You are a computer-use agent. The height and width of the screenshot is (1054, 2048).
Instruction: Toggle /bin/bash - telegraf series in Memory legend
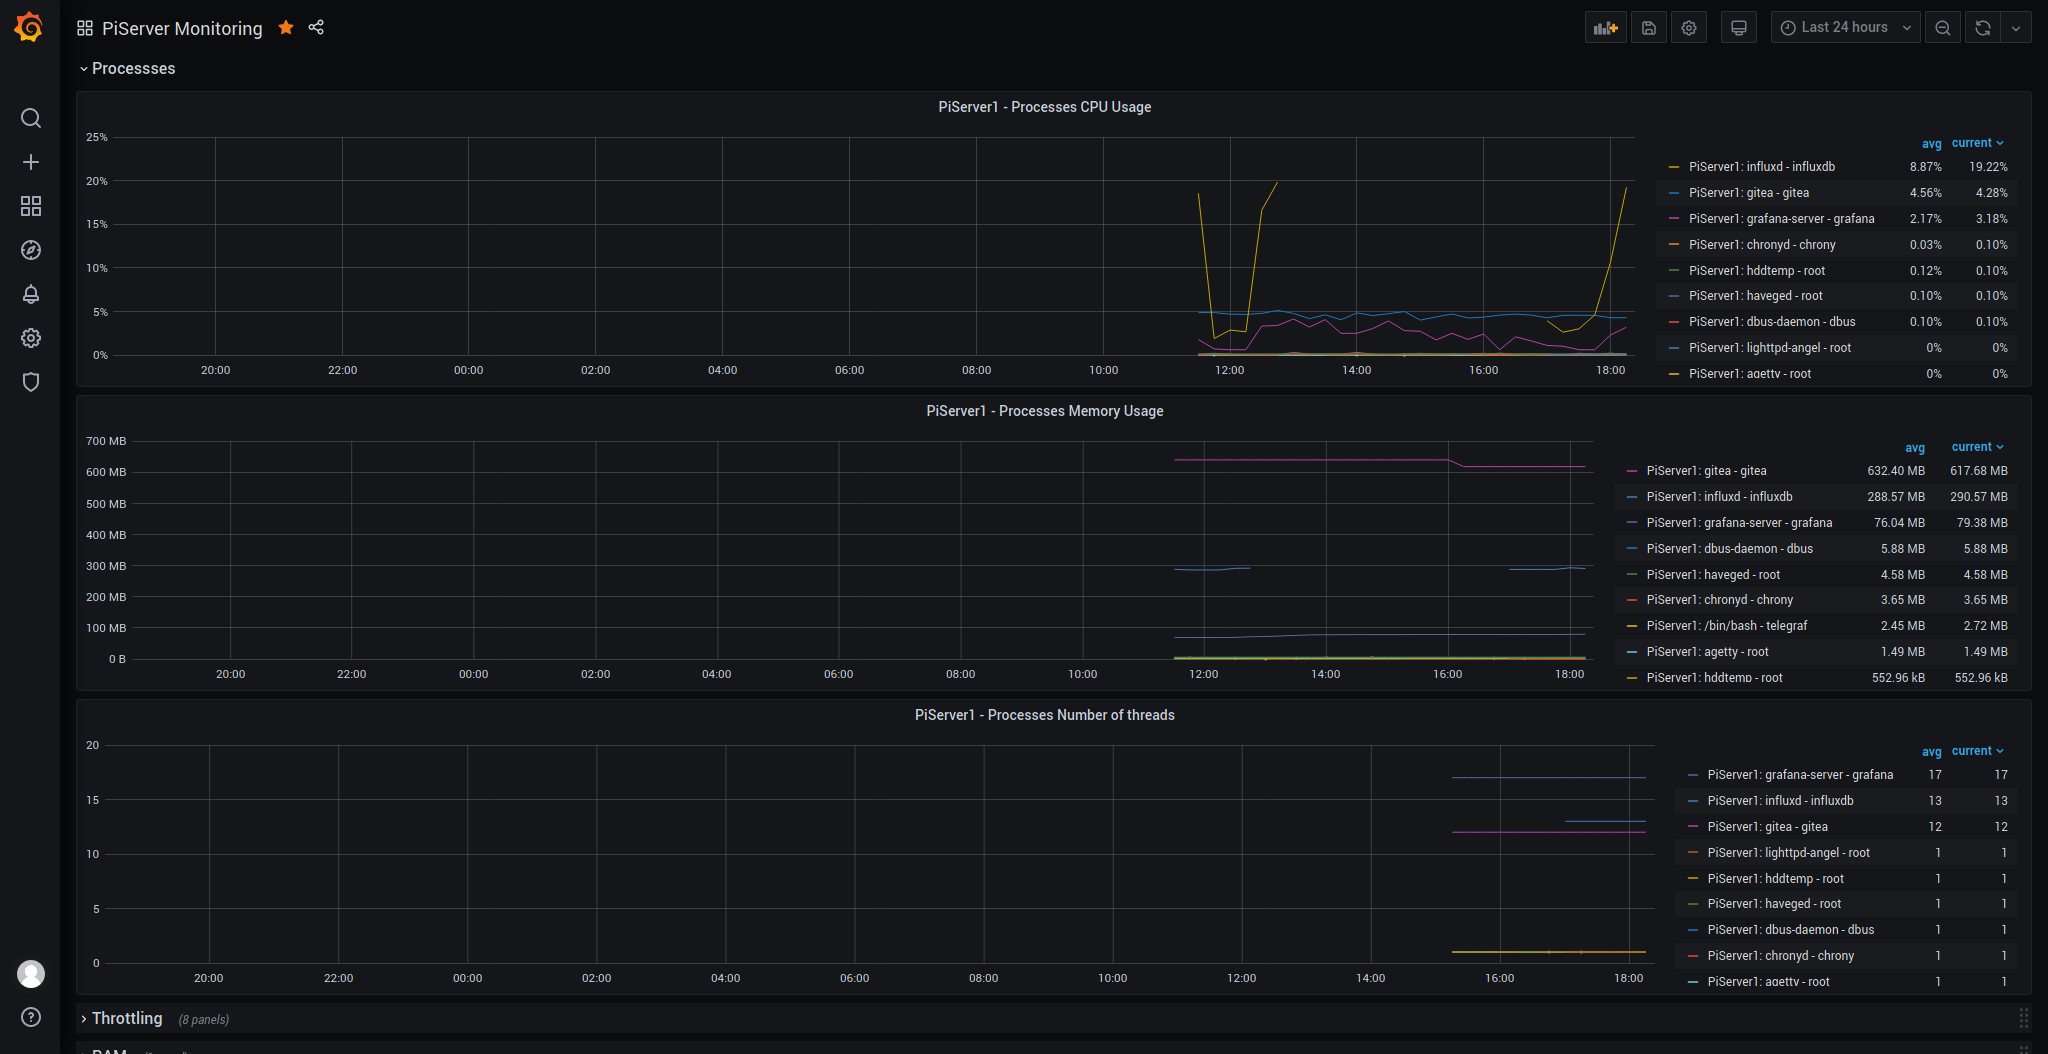click(x=1727, y=626)
